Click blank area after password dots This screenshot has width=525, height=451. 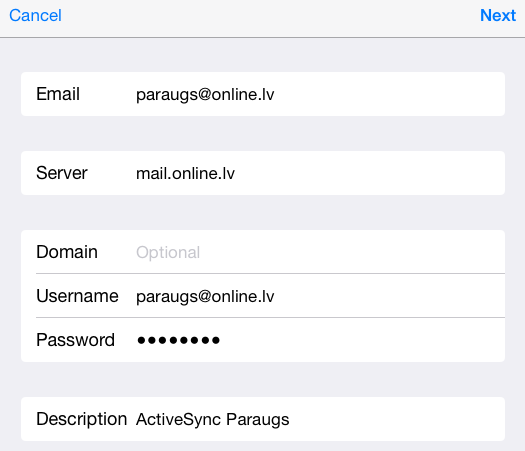pyautogui.click(x=362, y=340)
